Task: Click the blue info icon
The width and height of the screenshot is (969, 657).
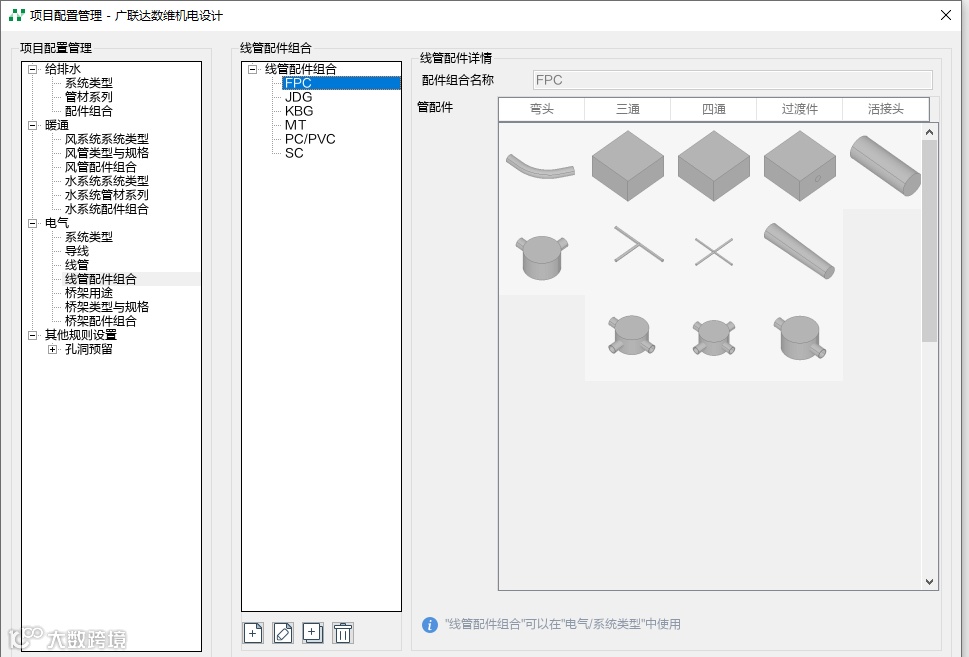Action: click(429, 625)
